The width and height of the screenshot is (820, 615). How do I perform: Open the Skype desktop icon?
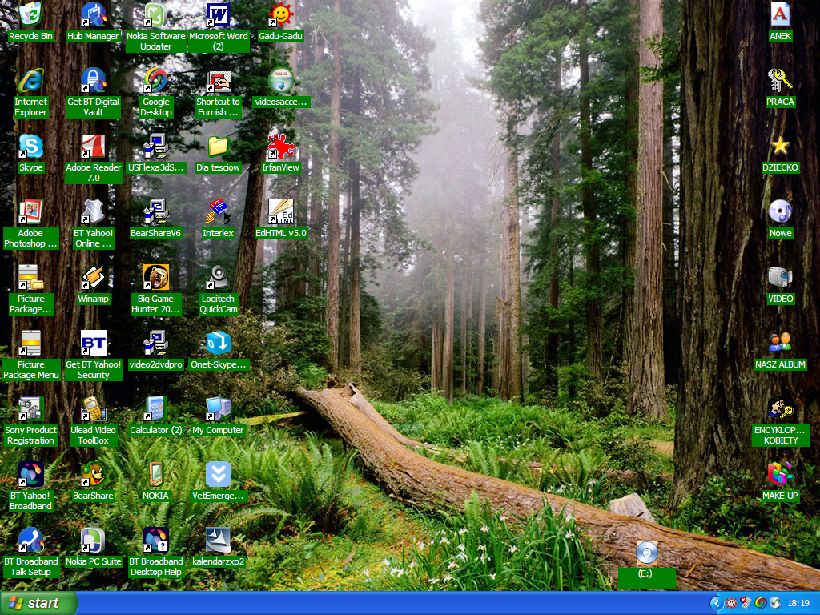30,147
